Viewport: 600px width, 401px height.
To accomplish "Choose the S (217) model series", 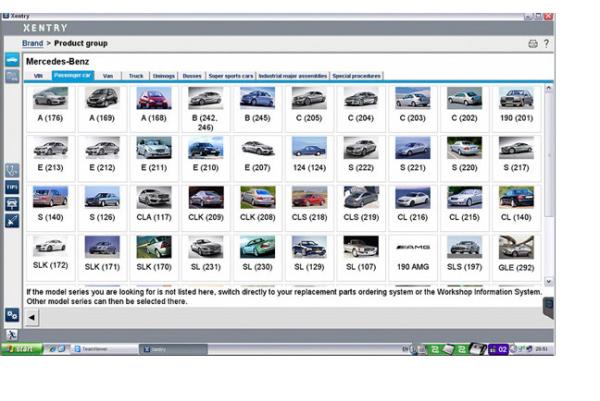I will [516, 158].
